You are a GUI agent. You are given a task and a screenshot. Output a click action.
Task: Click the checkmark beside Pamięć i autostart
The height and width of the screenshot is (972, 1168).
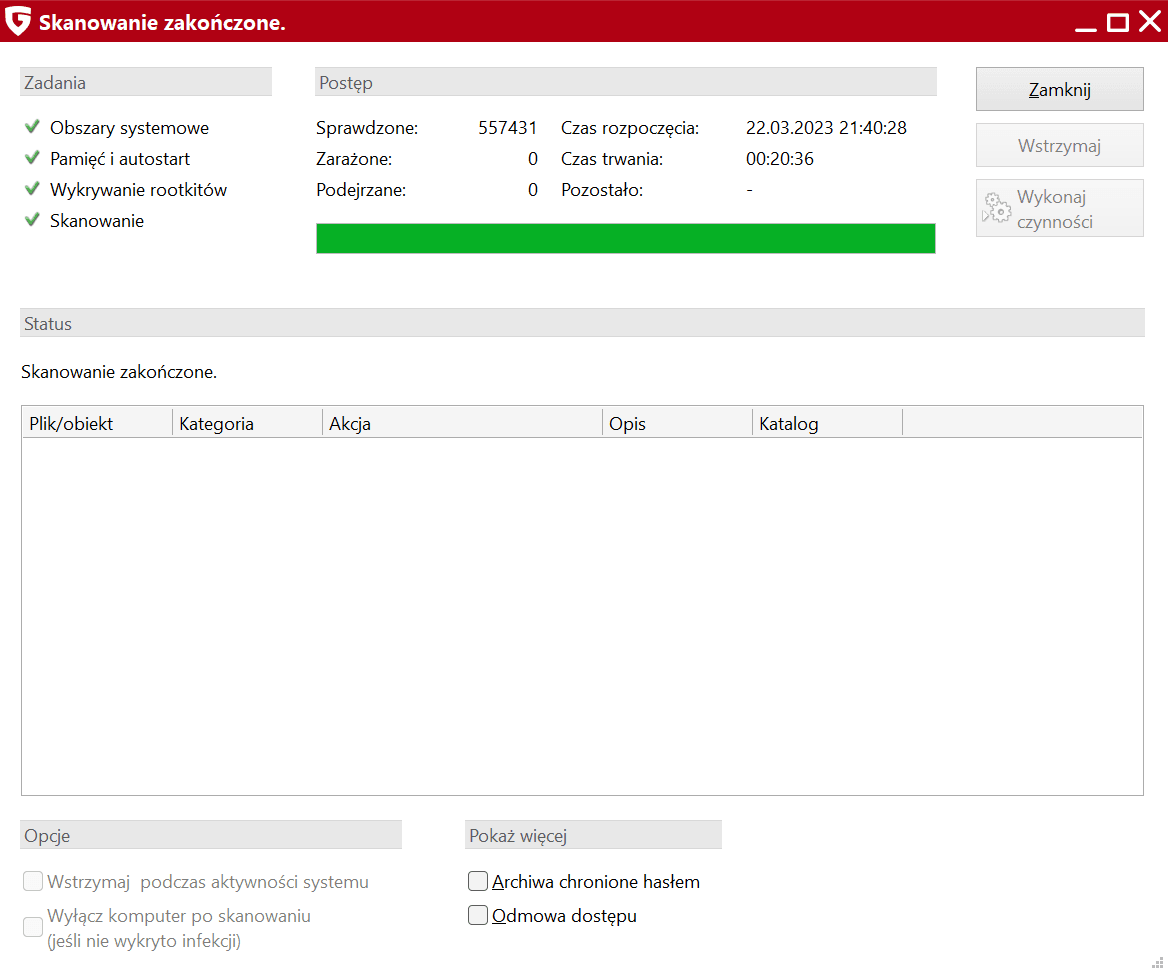point(32,158)
